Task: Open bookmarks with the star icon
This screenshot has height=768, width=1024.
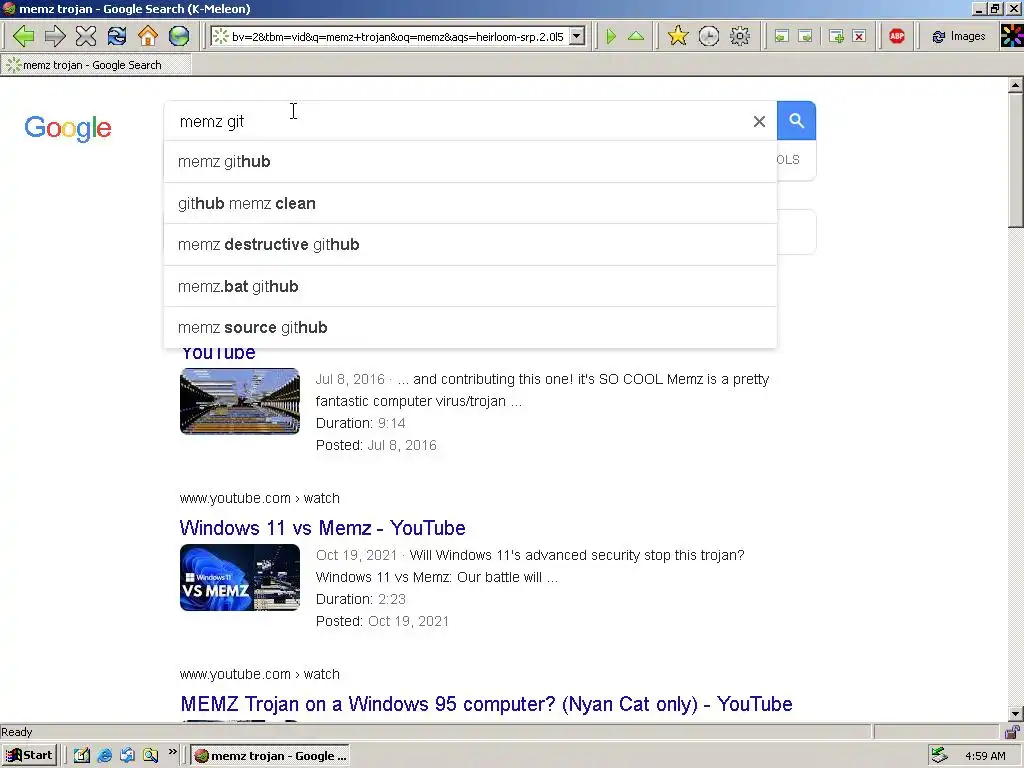Action: (678, 36)
